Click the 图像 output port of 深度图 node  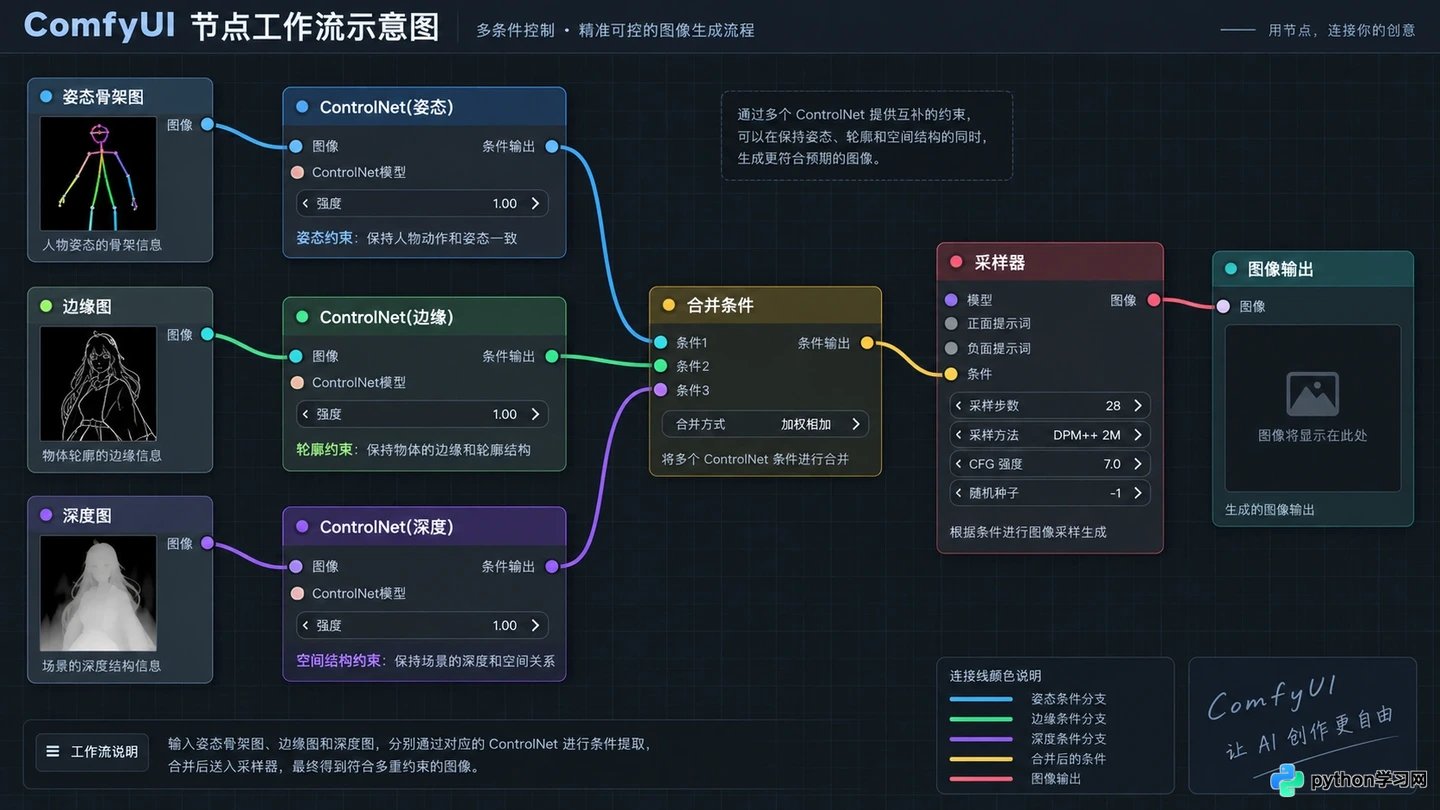[207, 543]
